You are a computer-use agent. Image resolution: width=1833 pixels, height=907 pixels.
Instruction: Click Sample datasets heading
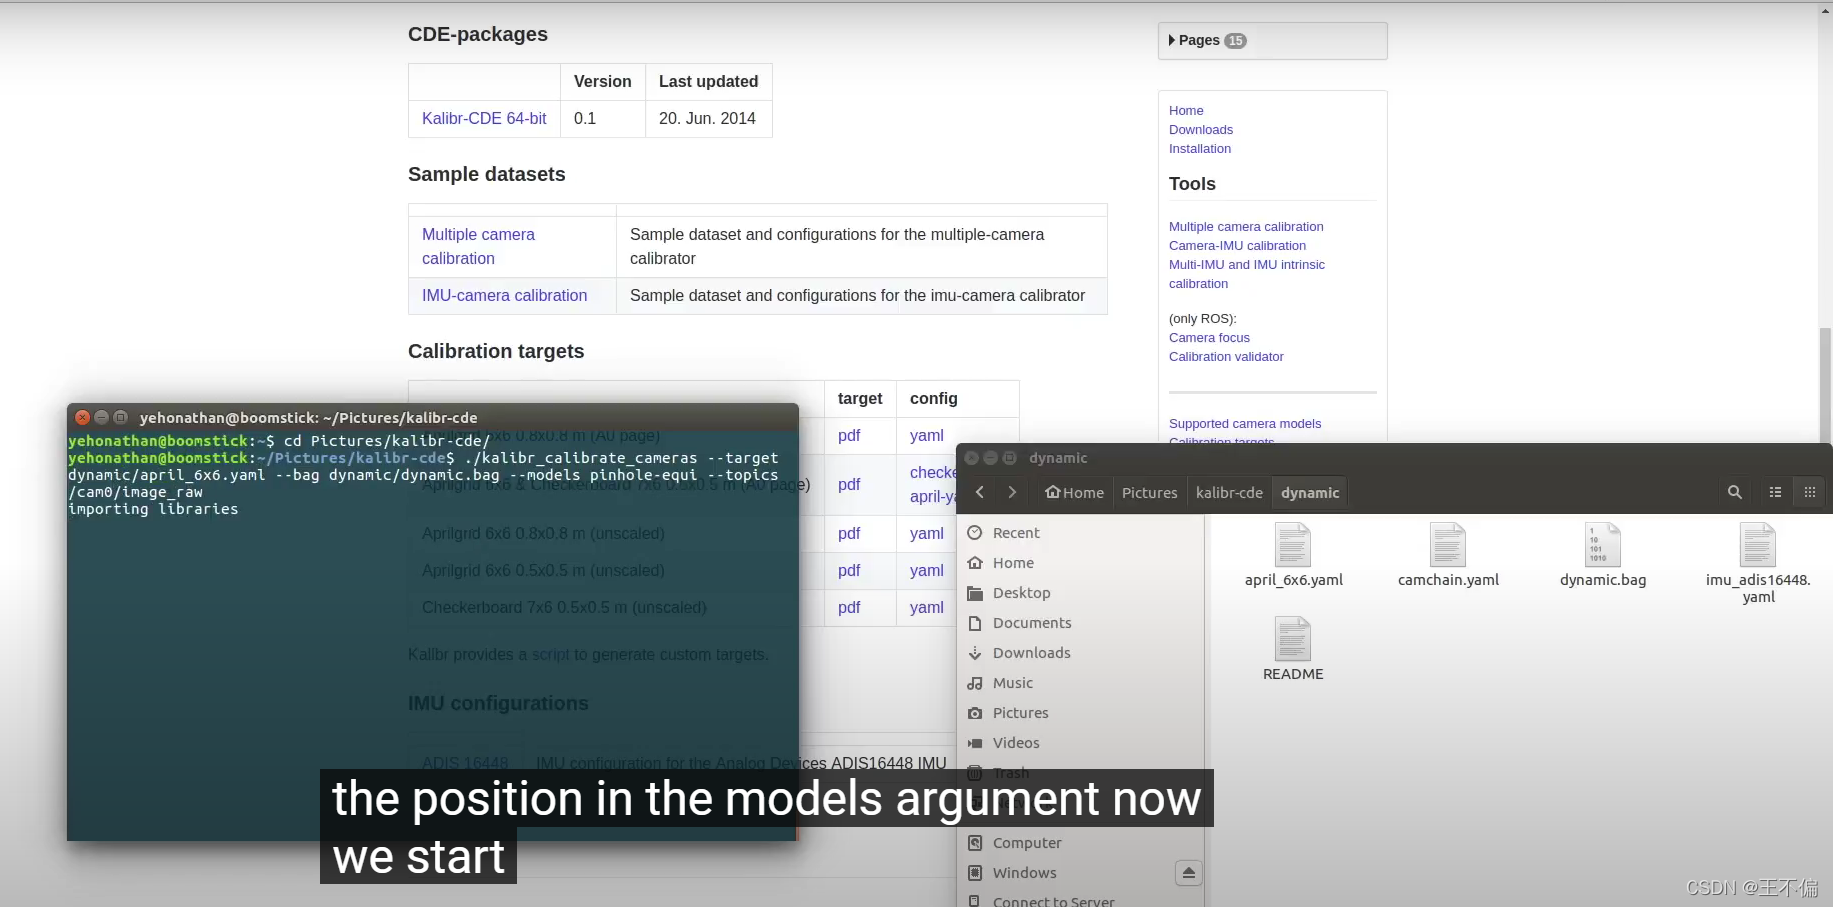tap(486, 174)
